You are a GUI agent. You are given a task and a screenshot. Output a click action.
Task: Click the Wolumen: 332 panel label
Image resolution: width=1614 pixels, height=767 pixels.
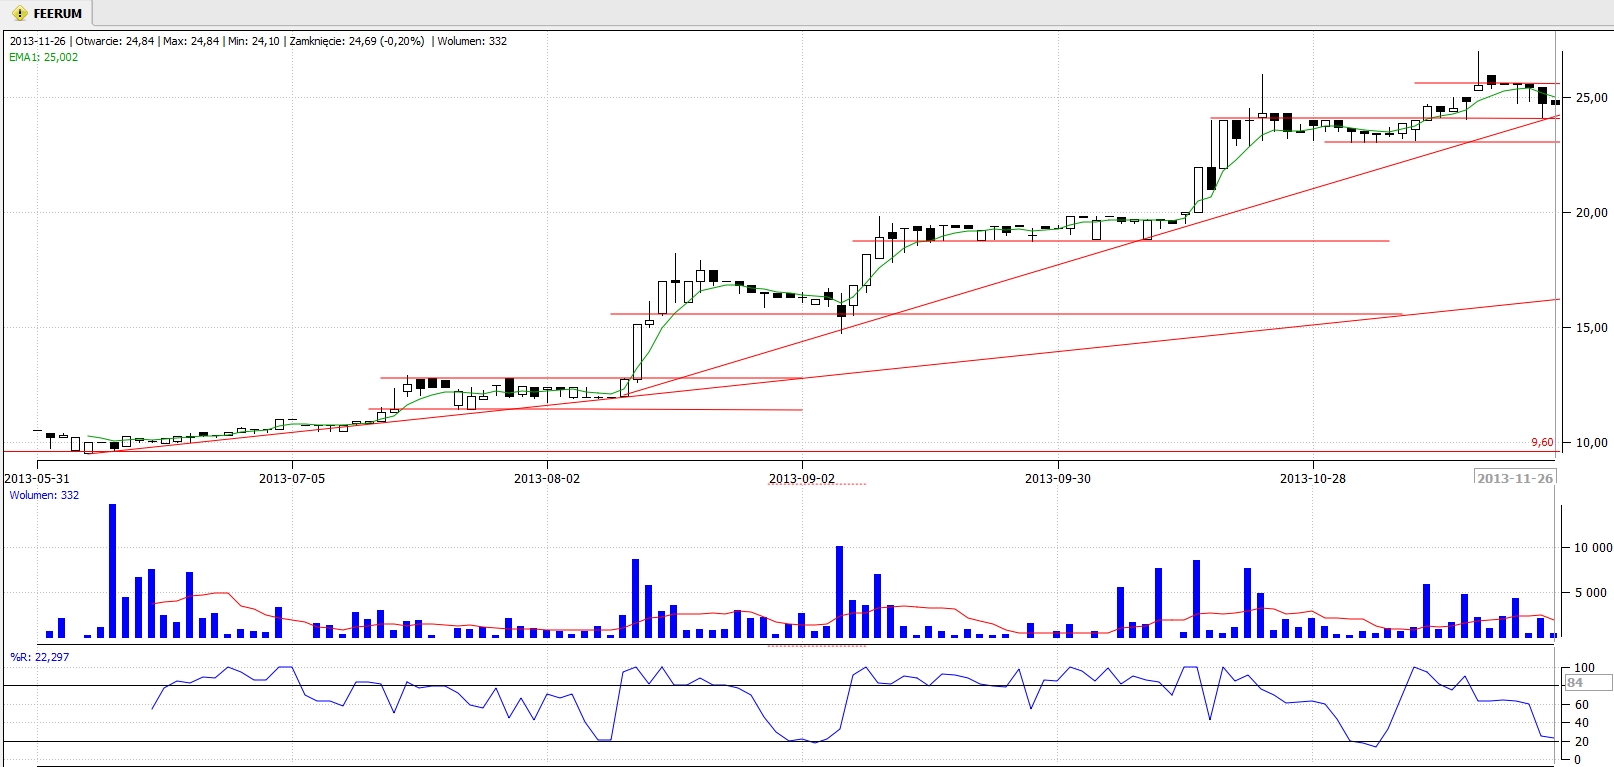tap(44, 495)
